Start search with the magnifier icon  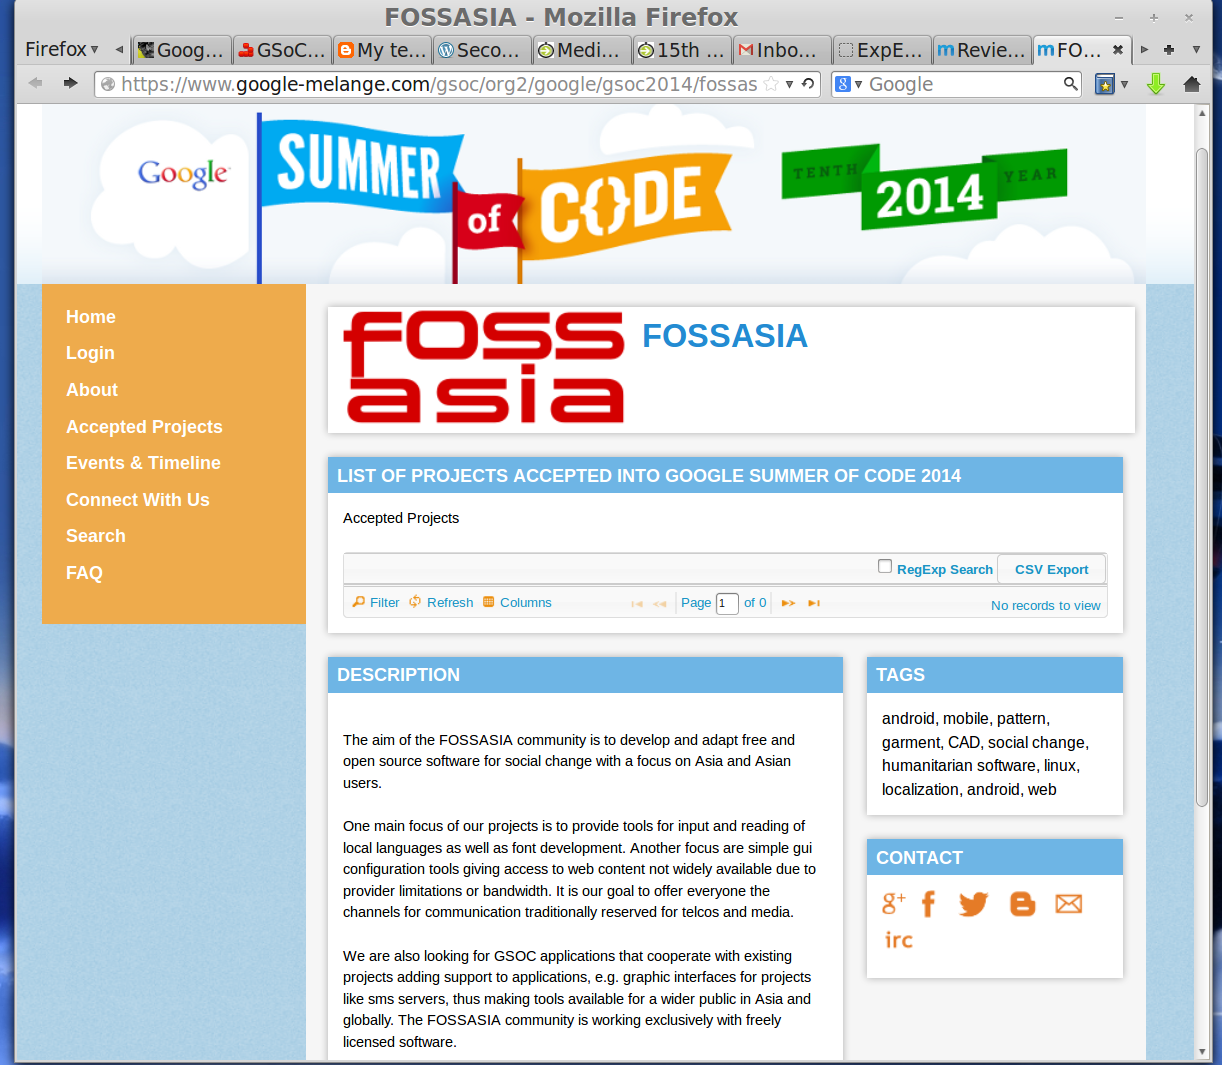point(1070,84)
